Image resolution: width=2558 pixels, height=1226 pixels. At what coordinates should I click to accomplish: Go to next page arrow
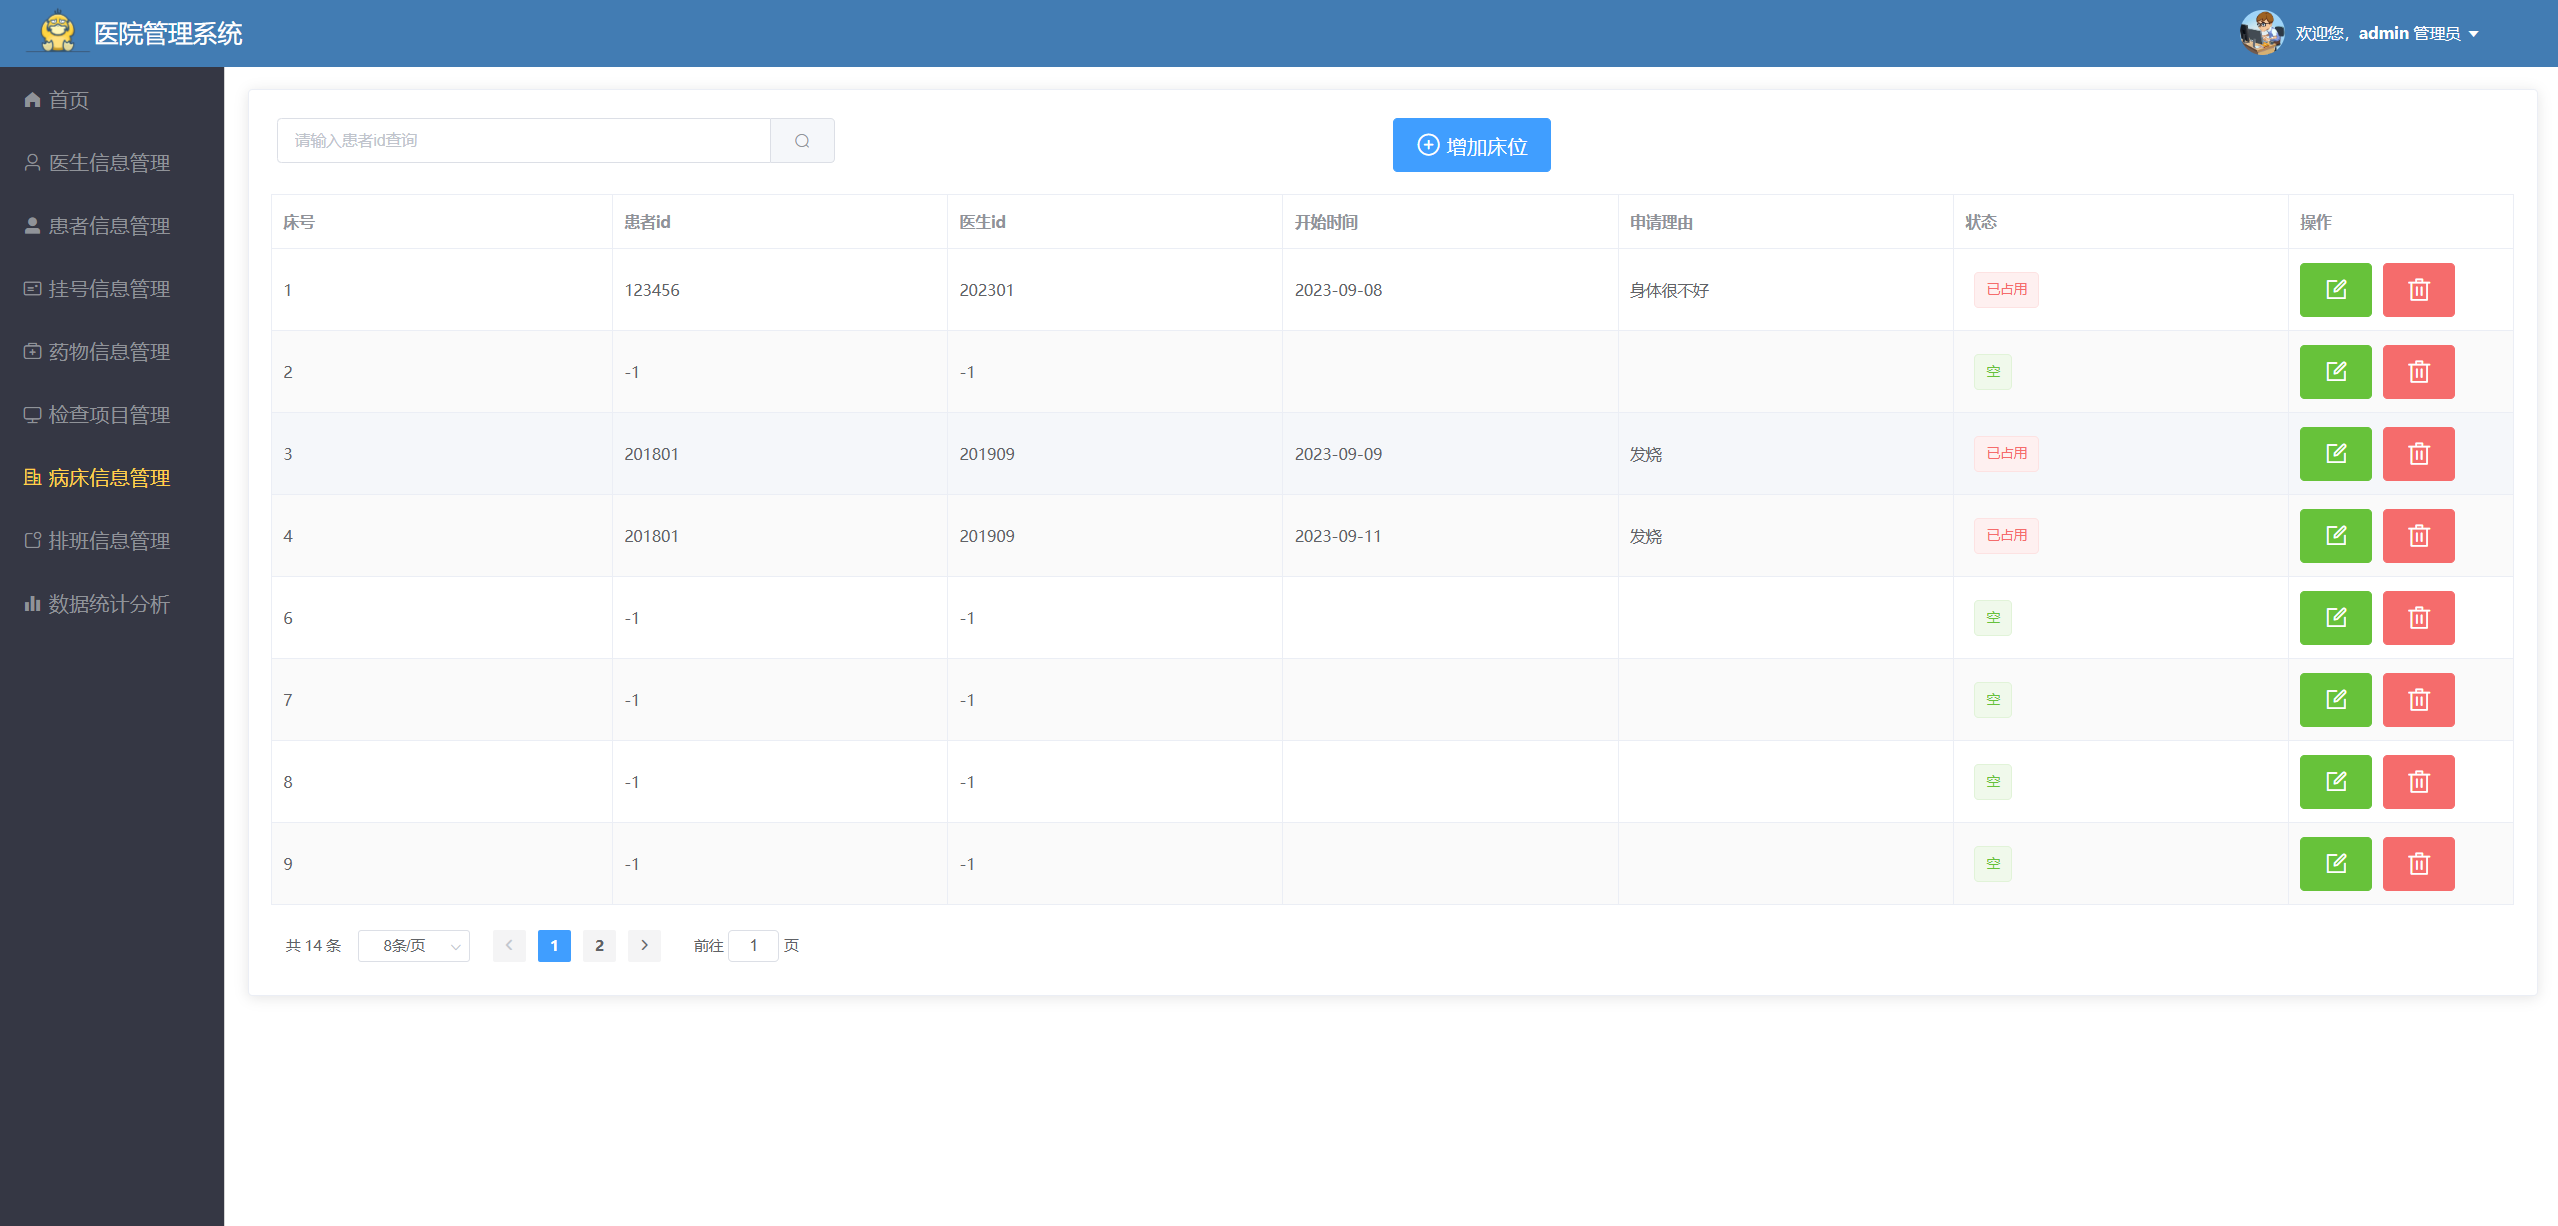coord(644,946)
